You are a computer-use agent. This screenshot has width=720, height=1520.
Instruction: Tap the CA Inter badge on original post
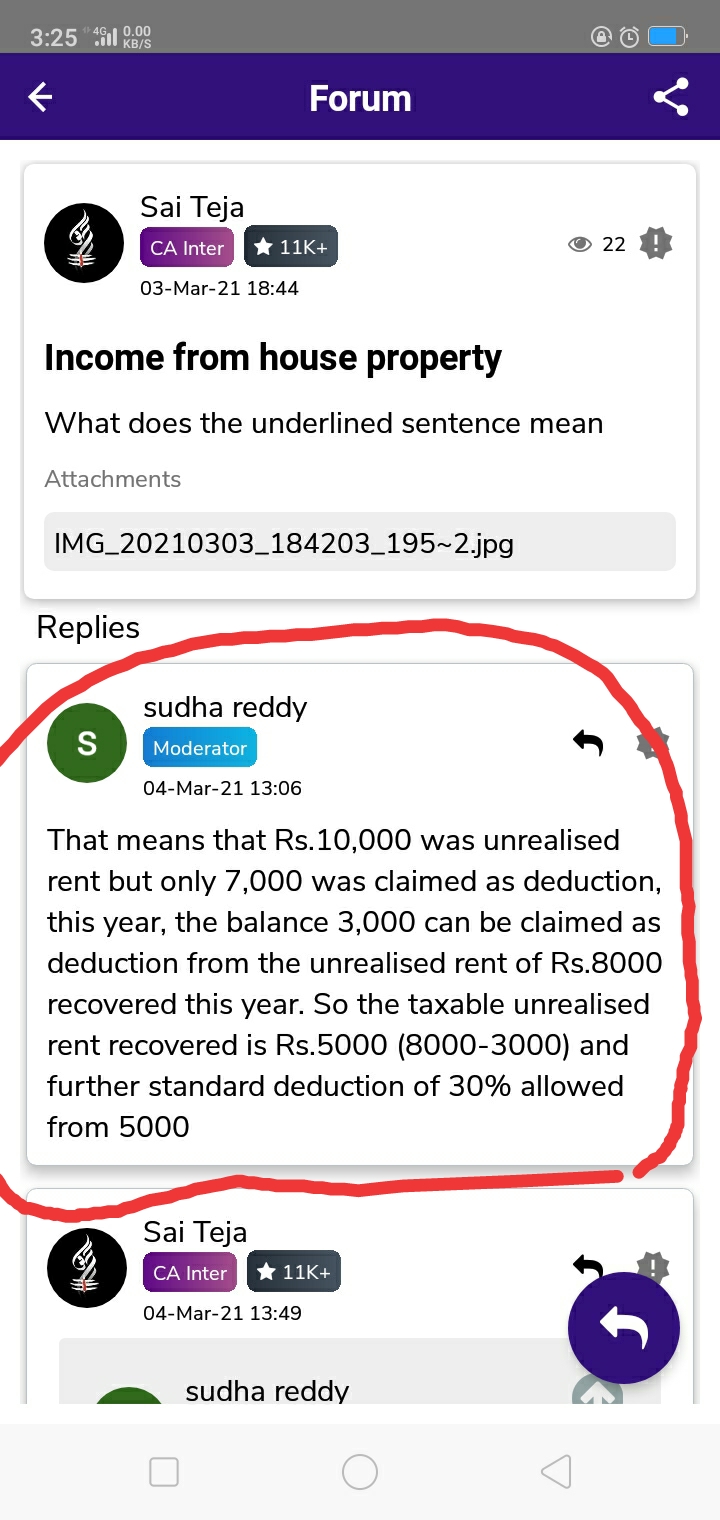[187, 248]
